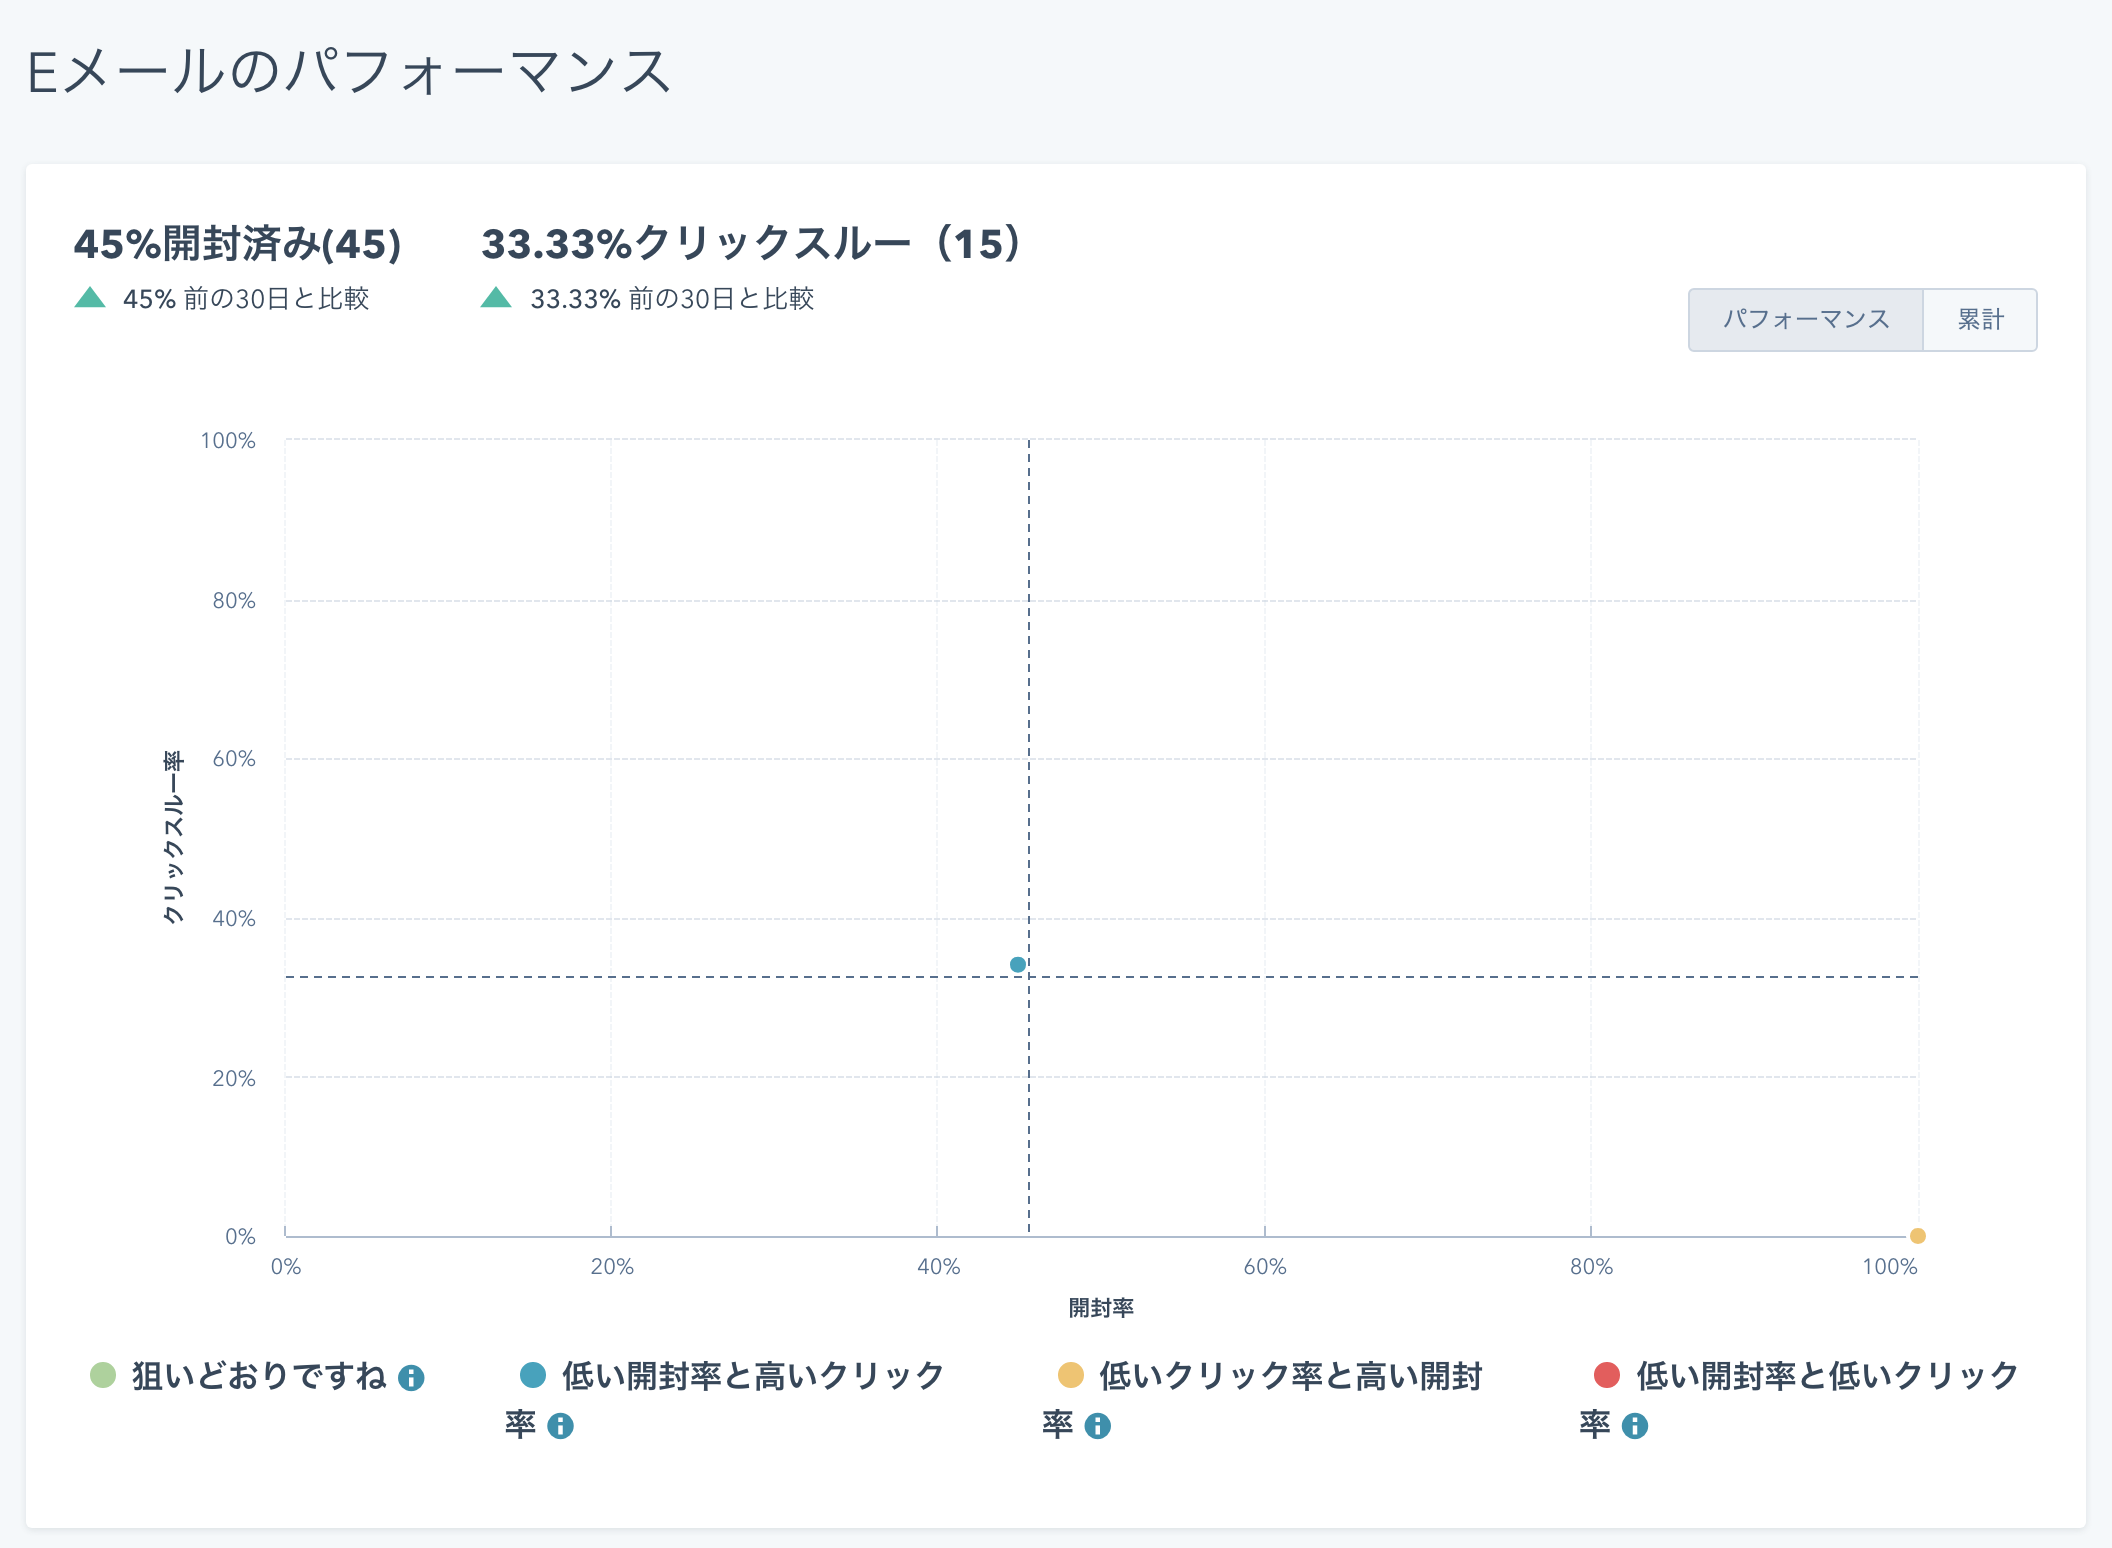Click info icon for 低いクリック率と高い開封率
This screenshot has width=2112, height=1548.
1097,1426
